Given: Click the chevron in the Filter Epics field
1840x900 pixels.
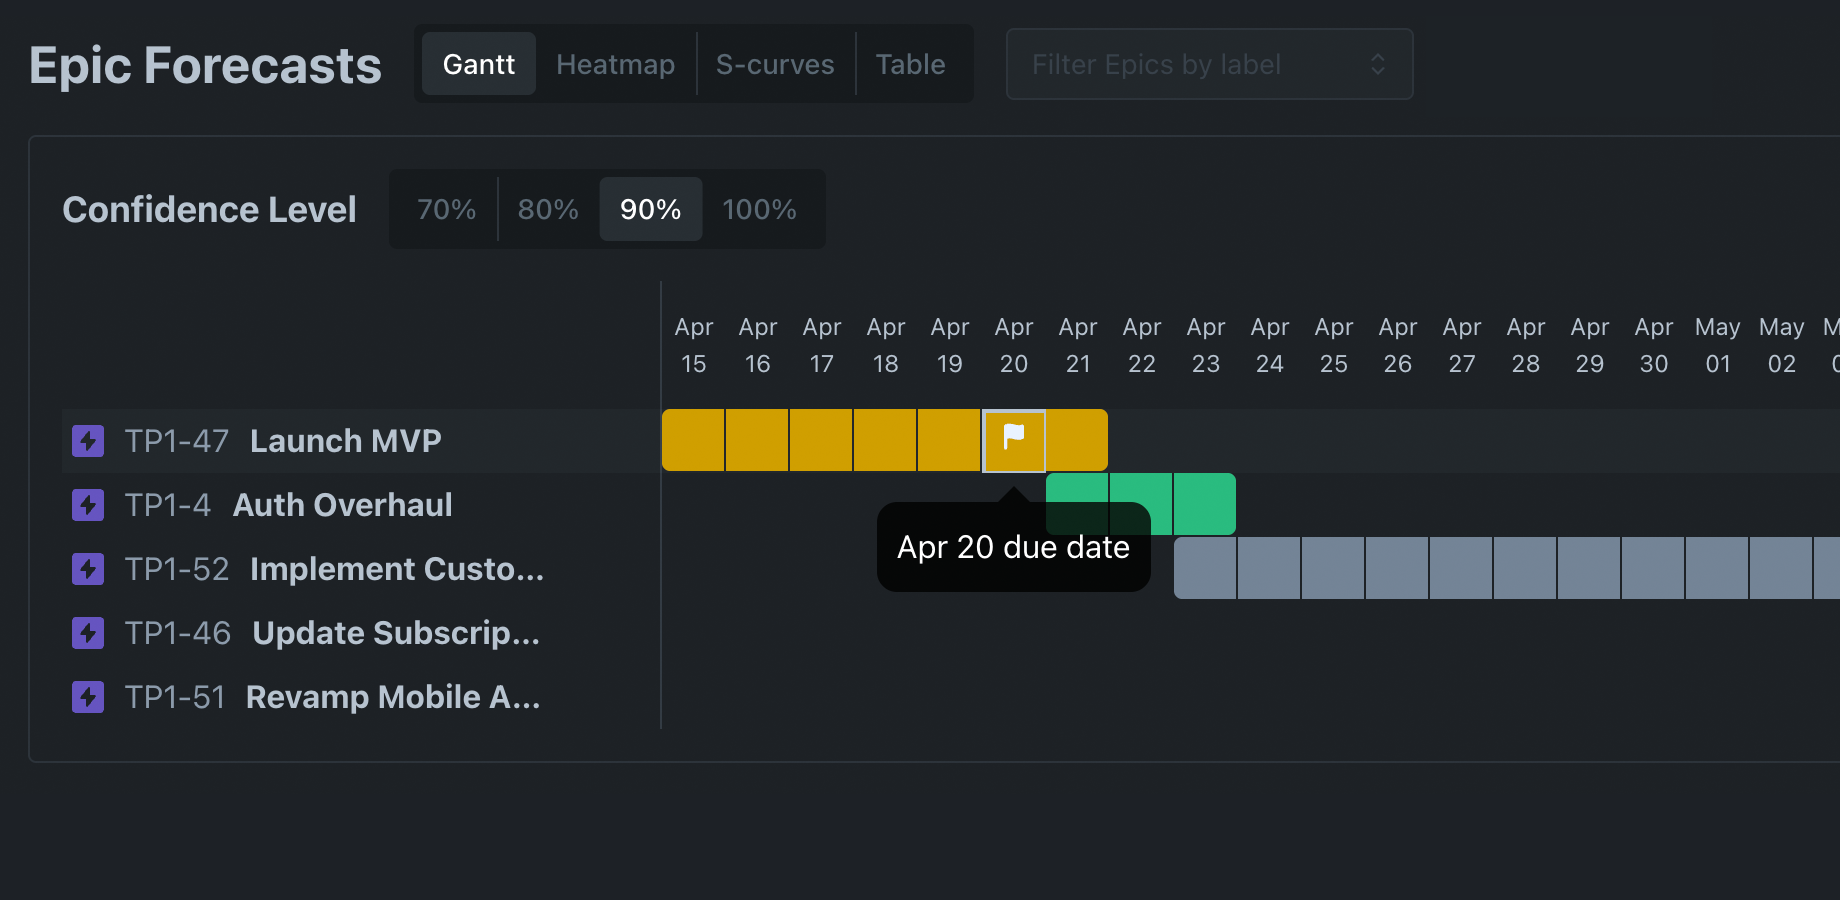Looking at the screenshot, I should [x=1378, y=64].
